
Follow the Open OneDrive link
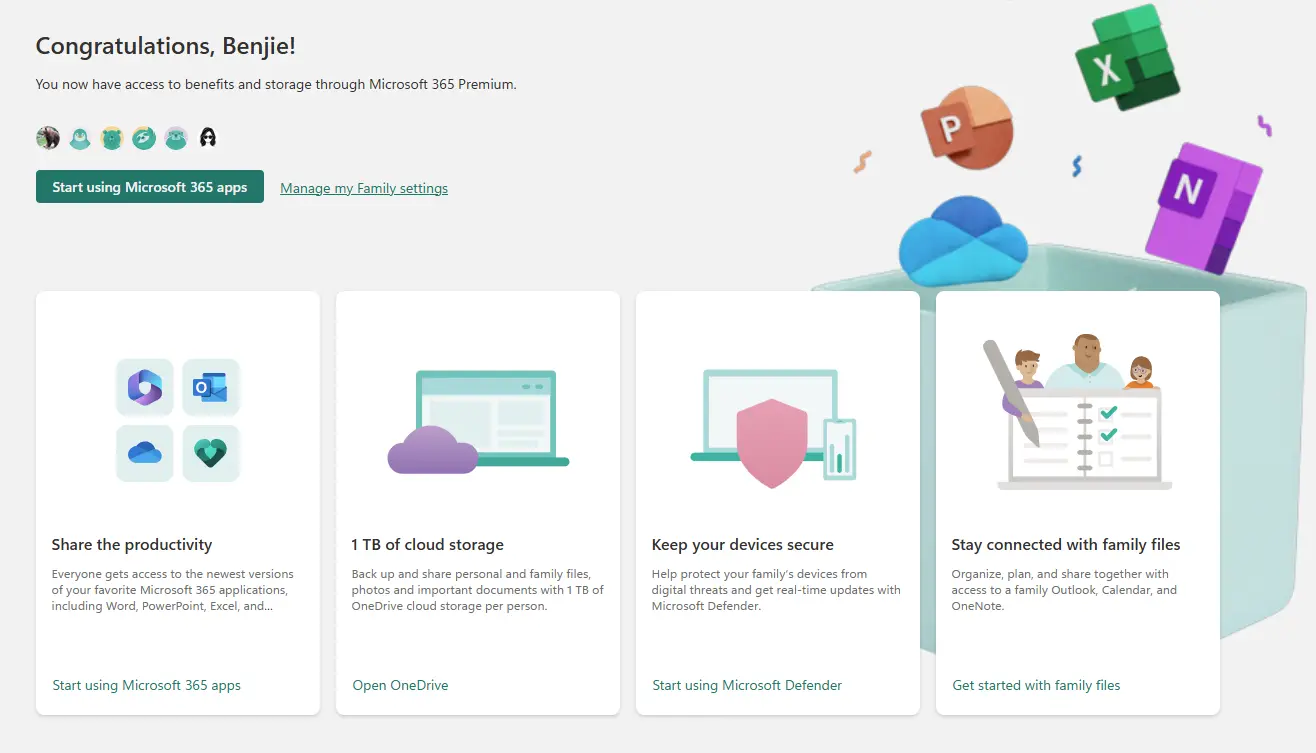(400, 685)
